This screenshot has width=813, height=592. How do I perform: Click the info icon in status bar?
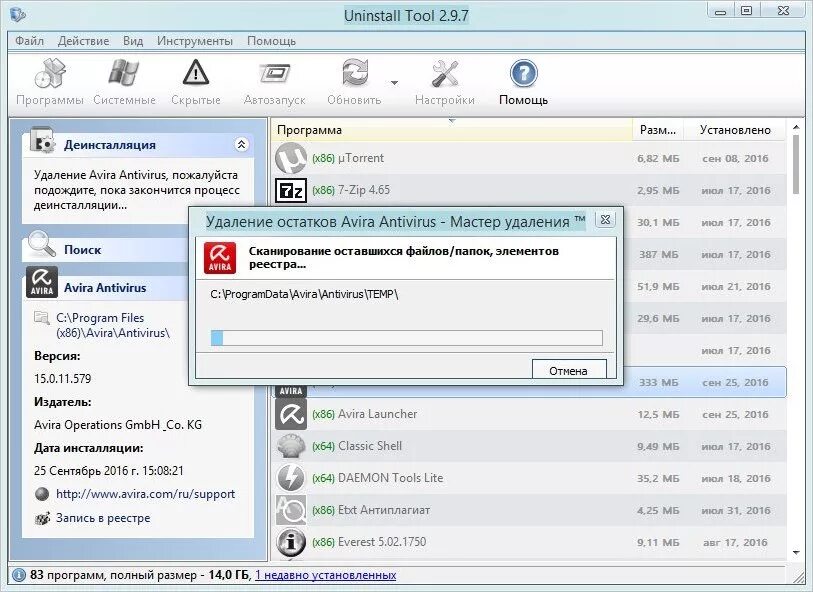tap(19, 575)
